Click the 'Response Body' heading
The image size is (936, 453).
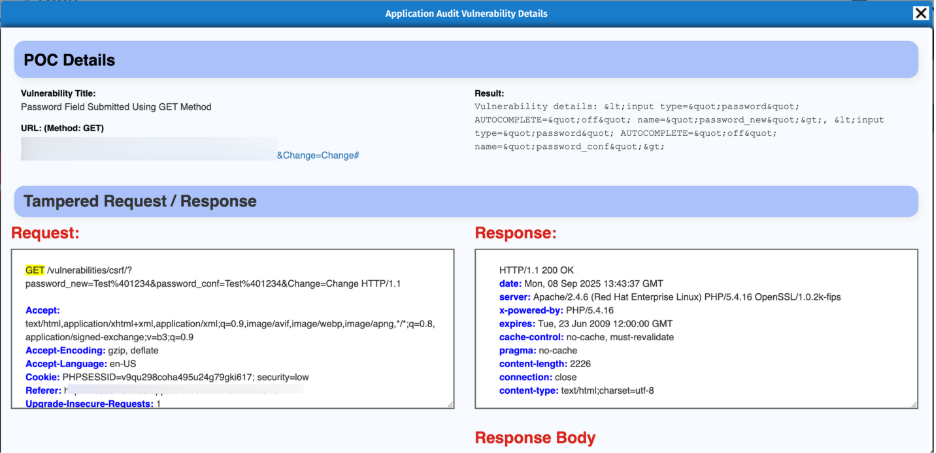[535, 438]
